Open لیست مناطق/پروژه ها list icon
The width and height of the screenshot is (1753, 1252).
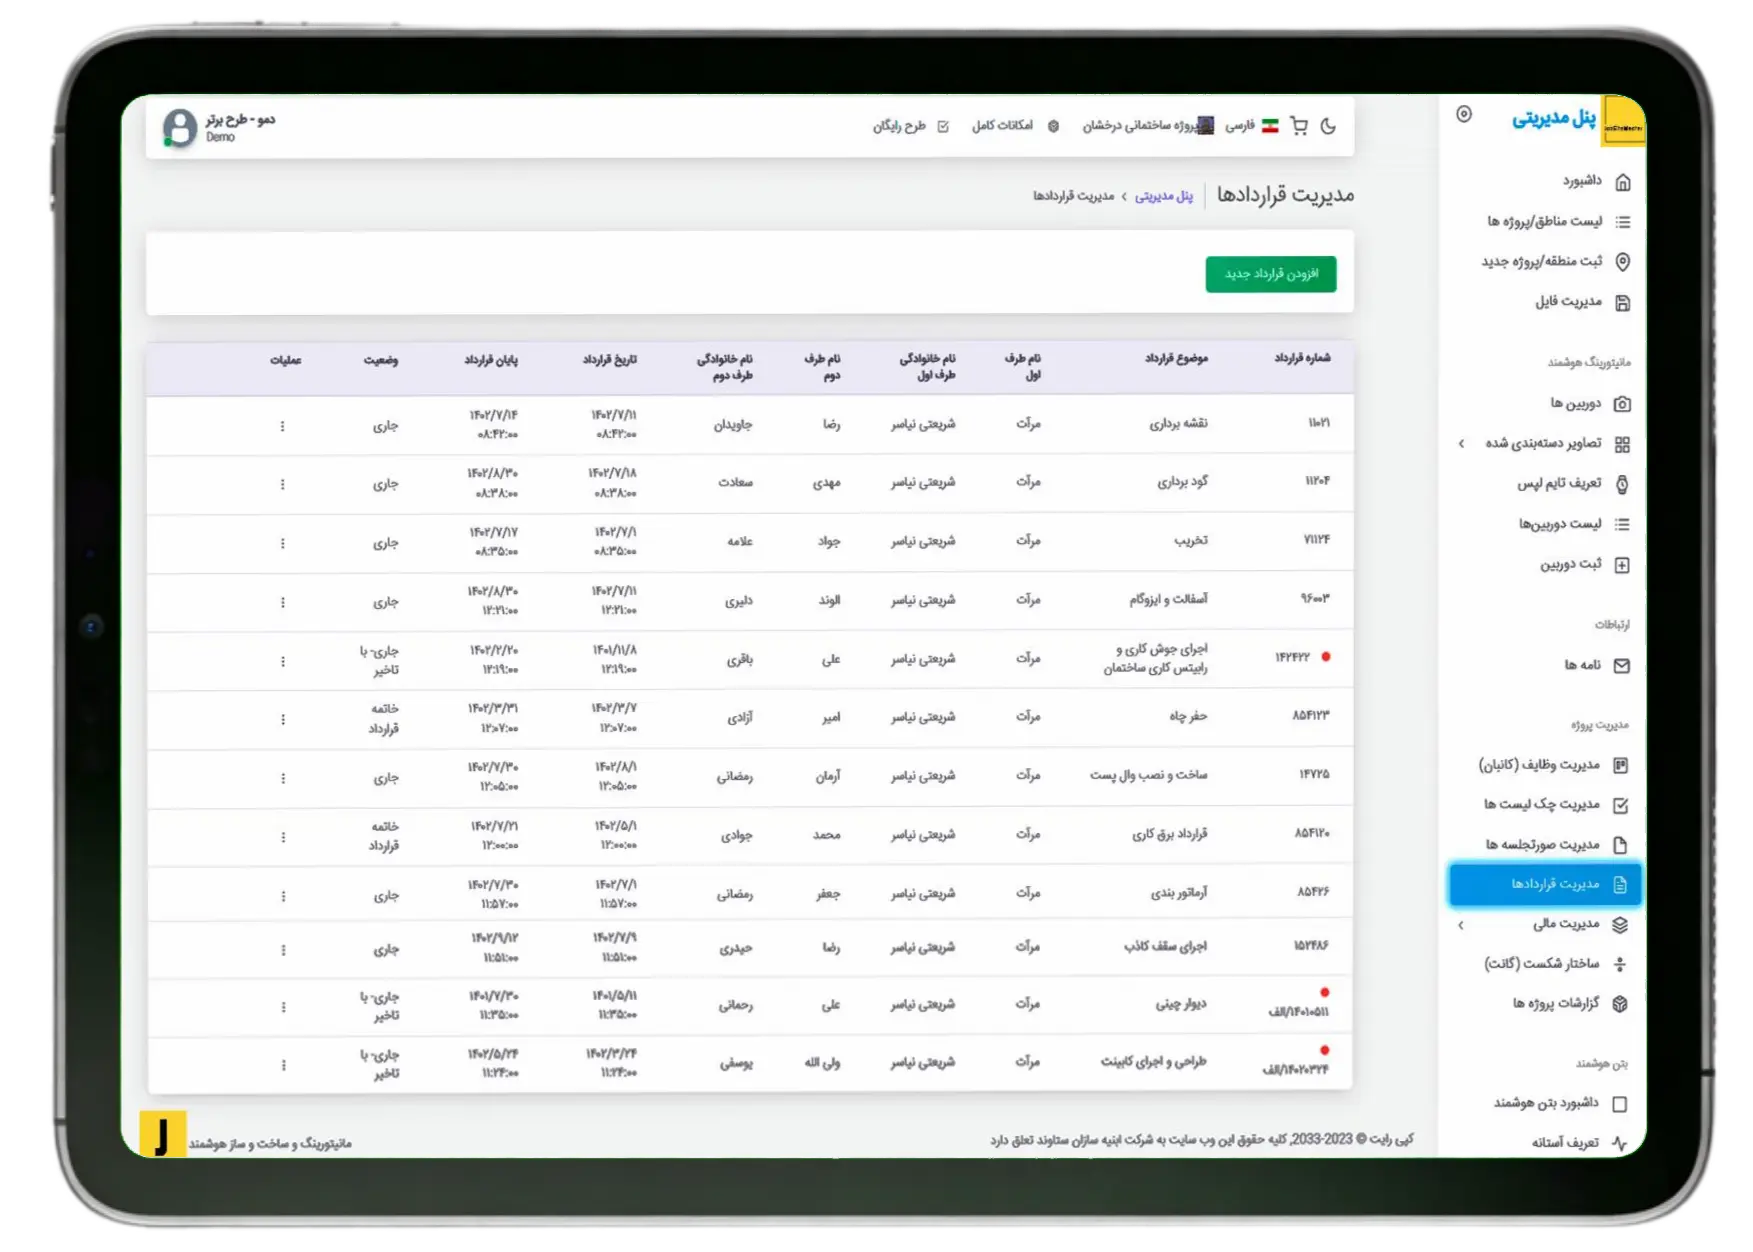click(1623, 222)
